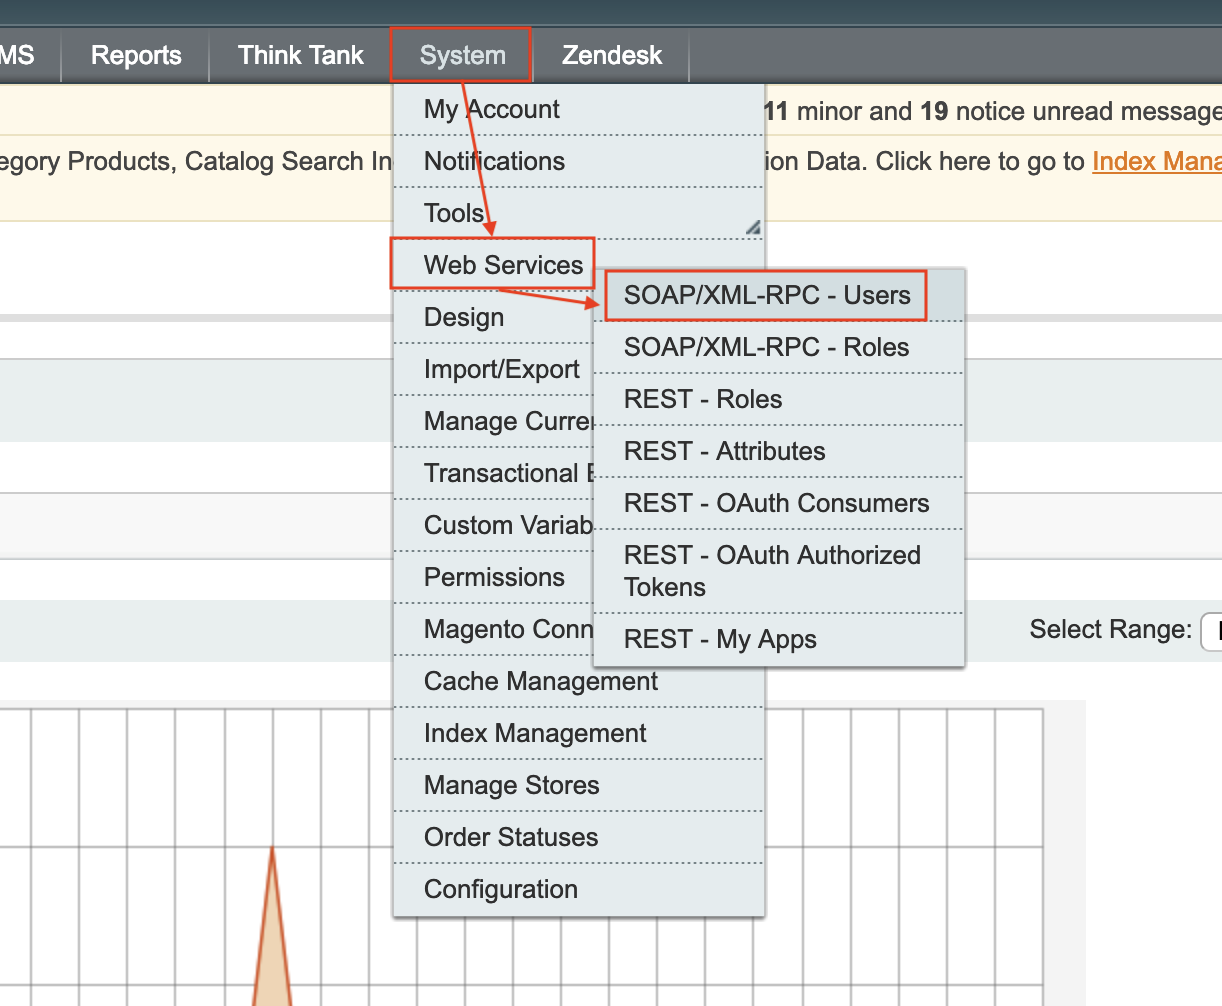Open Manage Currency menu entry
Screen dimensions: 1222x1006
tap(493, 421)
